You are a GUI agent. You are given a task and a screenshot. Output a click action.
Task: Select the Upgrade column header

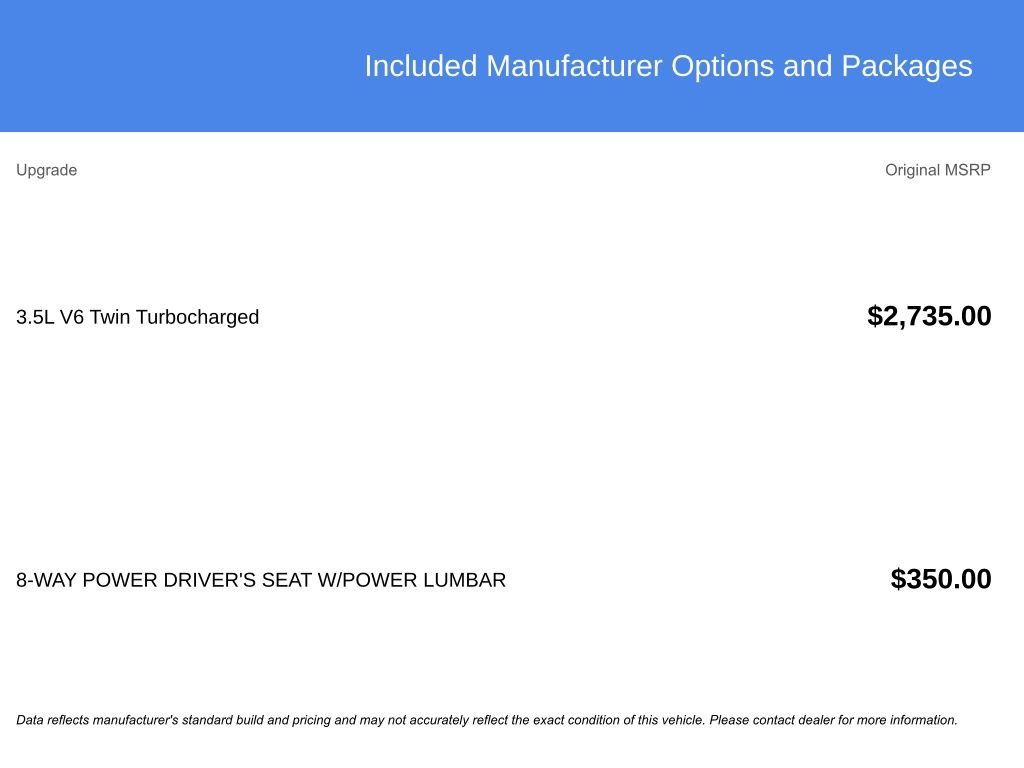(x=46, y=170)
